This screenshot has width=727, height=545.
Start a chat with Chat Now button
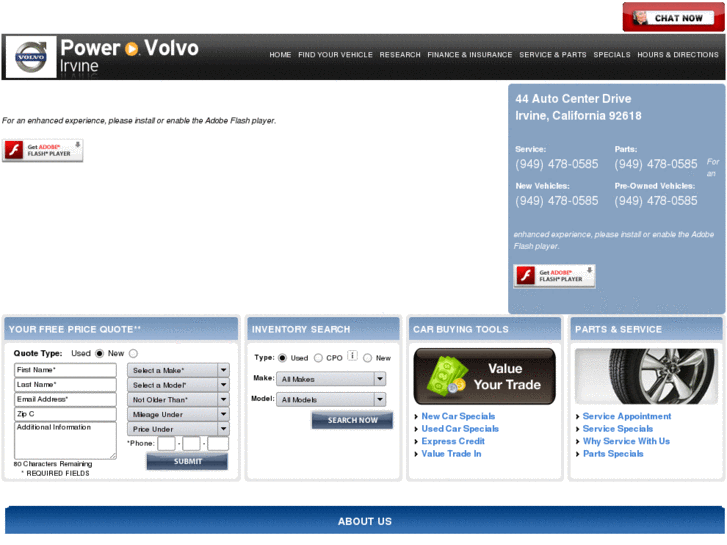(x=673, y=18)
